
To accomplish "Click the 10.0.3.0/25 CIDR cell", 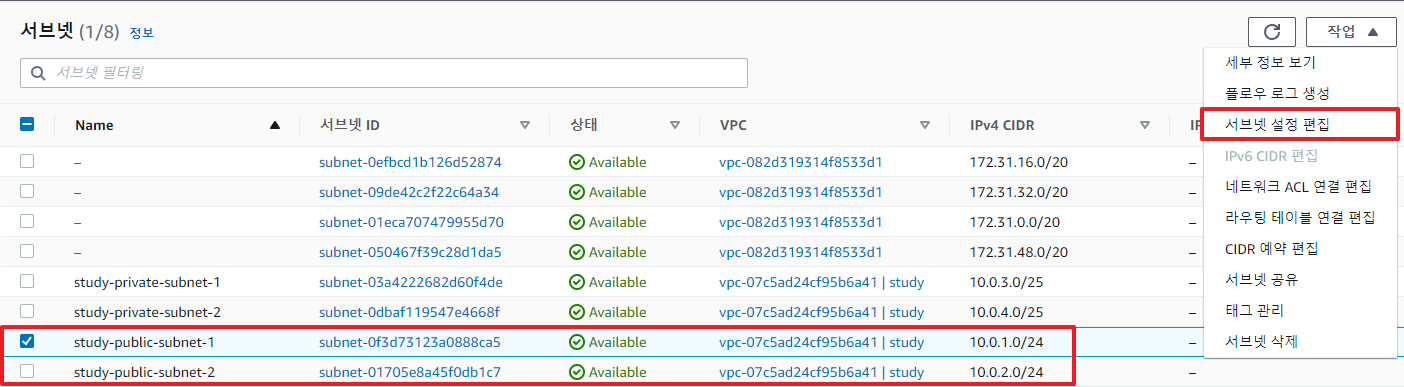I will (1007, 282).
